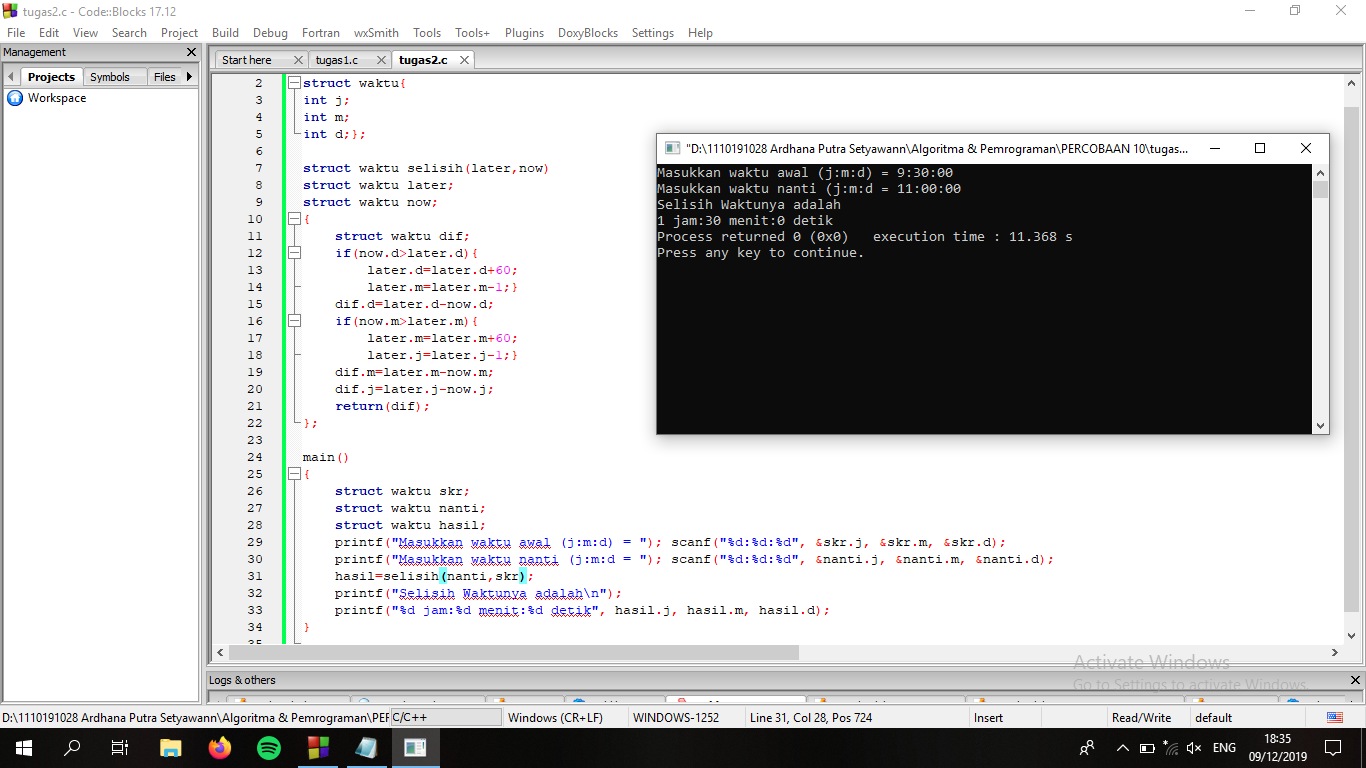Open the Windows notification center icon
This screenshot has width=1366, height=768.
click(1332, 747)
